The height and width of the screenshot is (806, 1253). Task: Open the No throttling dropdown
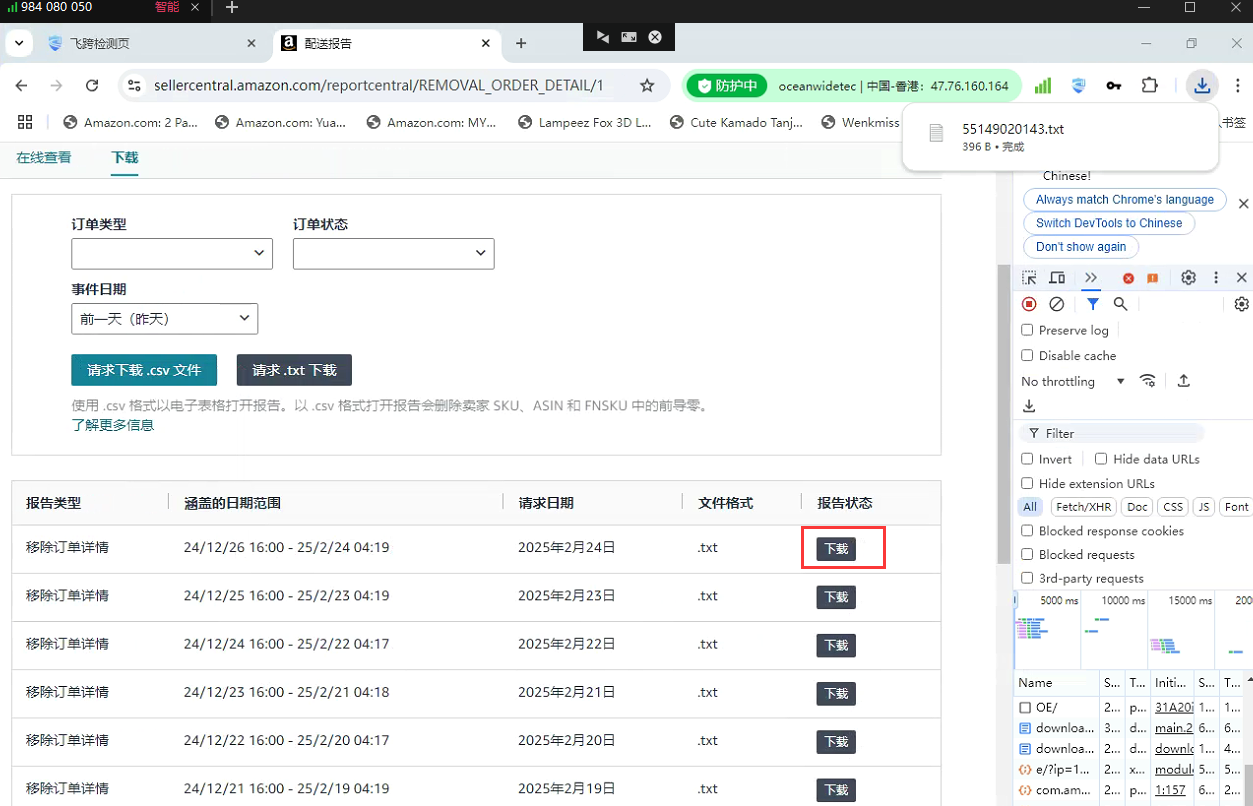tap(1072, 381)
